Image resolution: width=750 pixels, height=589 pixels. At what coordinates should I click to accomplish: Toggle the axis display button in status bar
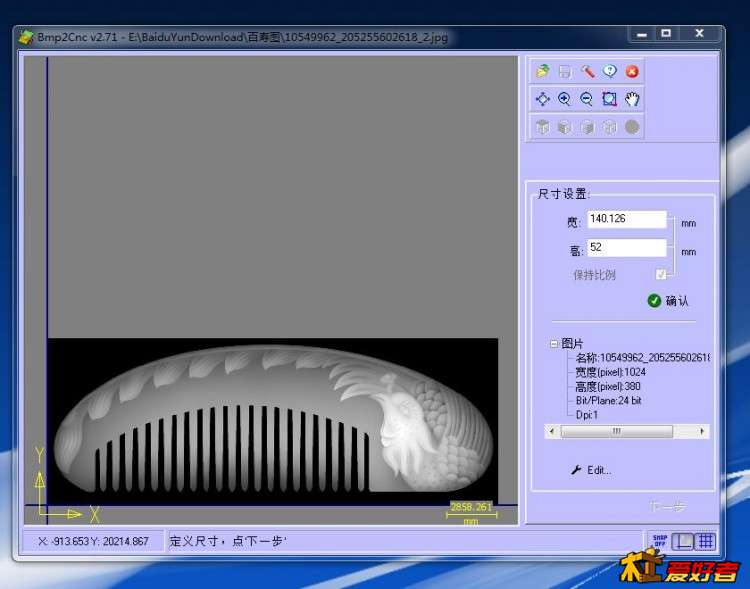click(683, 541)
